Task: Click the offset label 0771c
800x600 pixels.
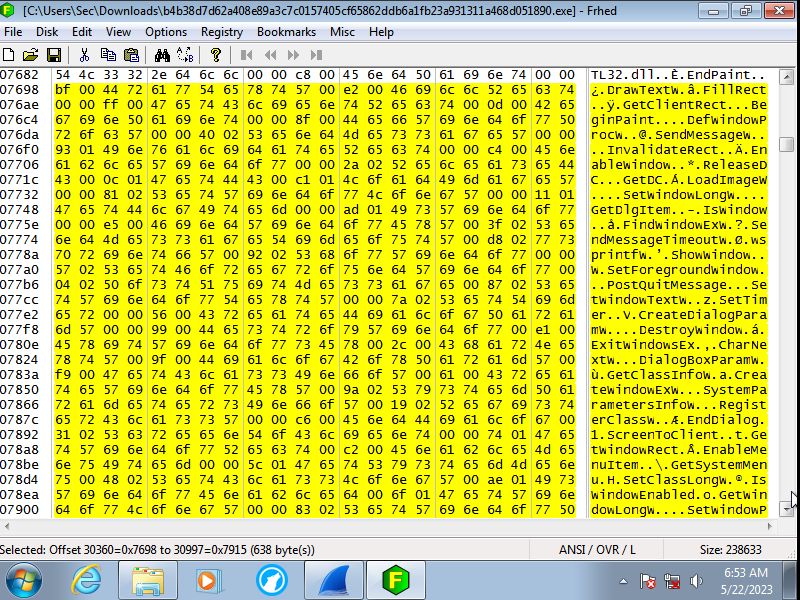Action: pyautogui.click(x=19, y=180)
